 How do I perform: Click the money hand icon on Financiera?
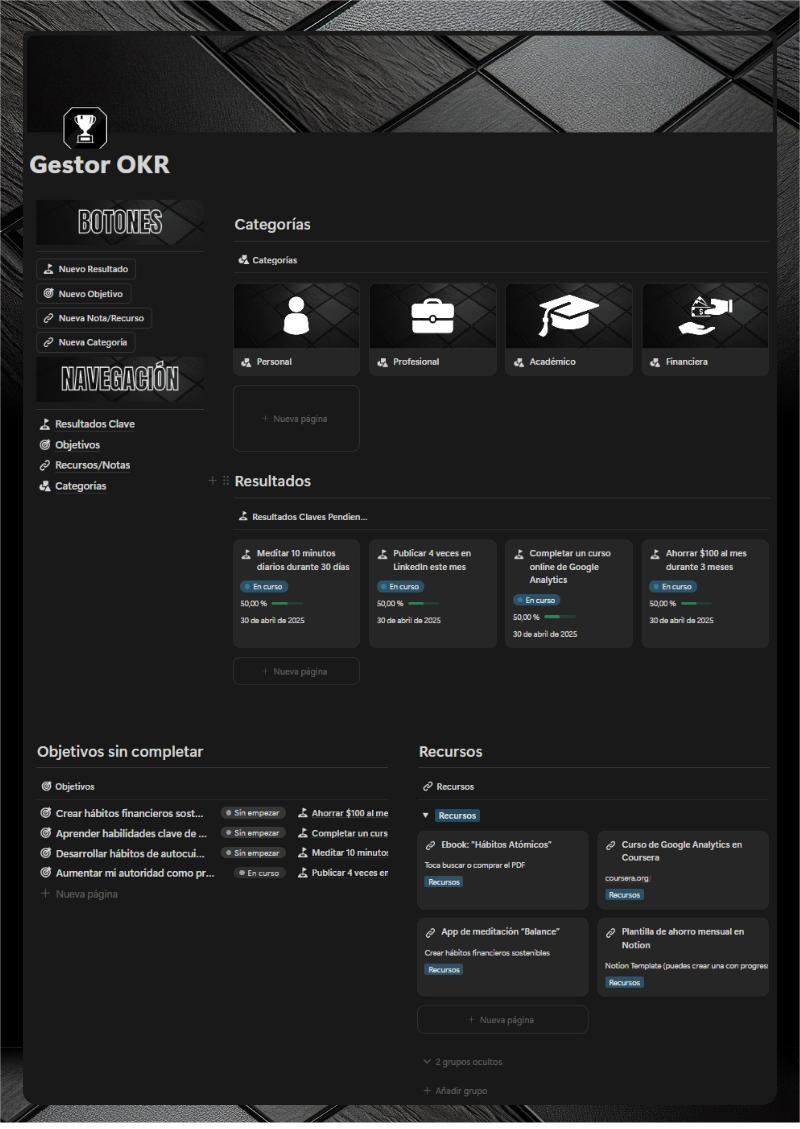(706, 316)
